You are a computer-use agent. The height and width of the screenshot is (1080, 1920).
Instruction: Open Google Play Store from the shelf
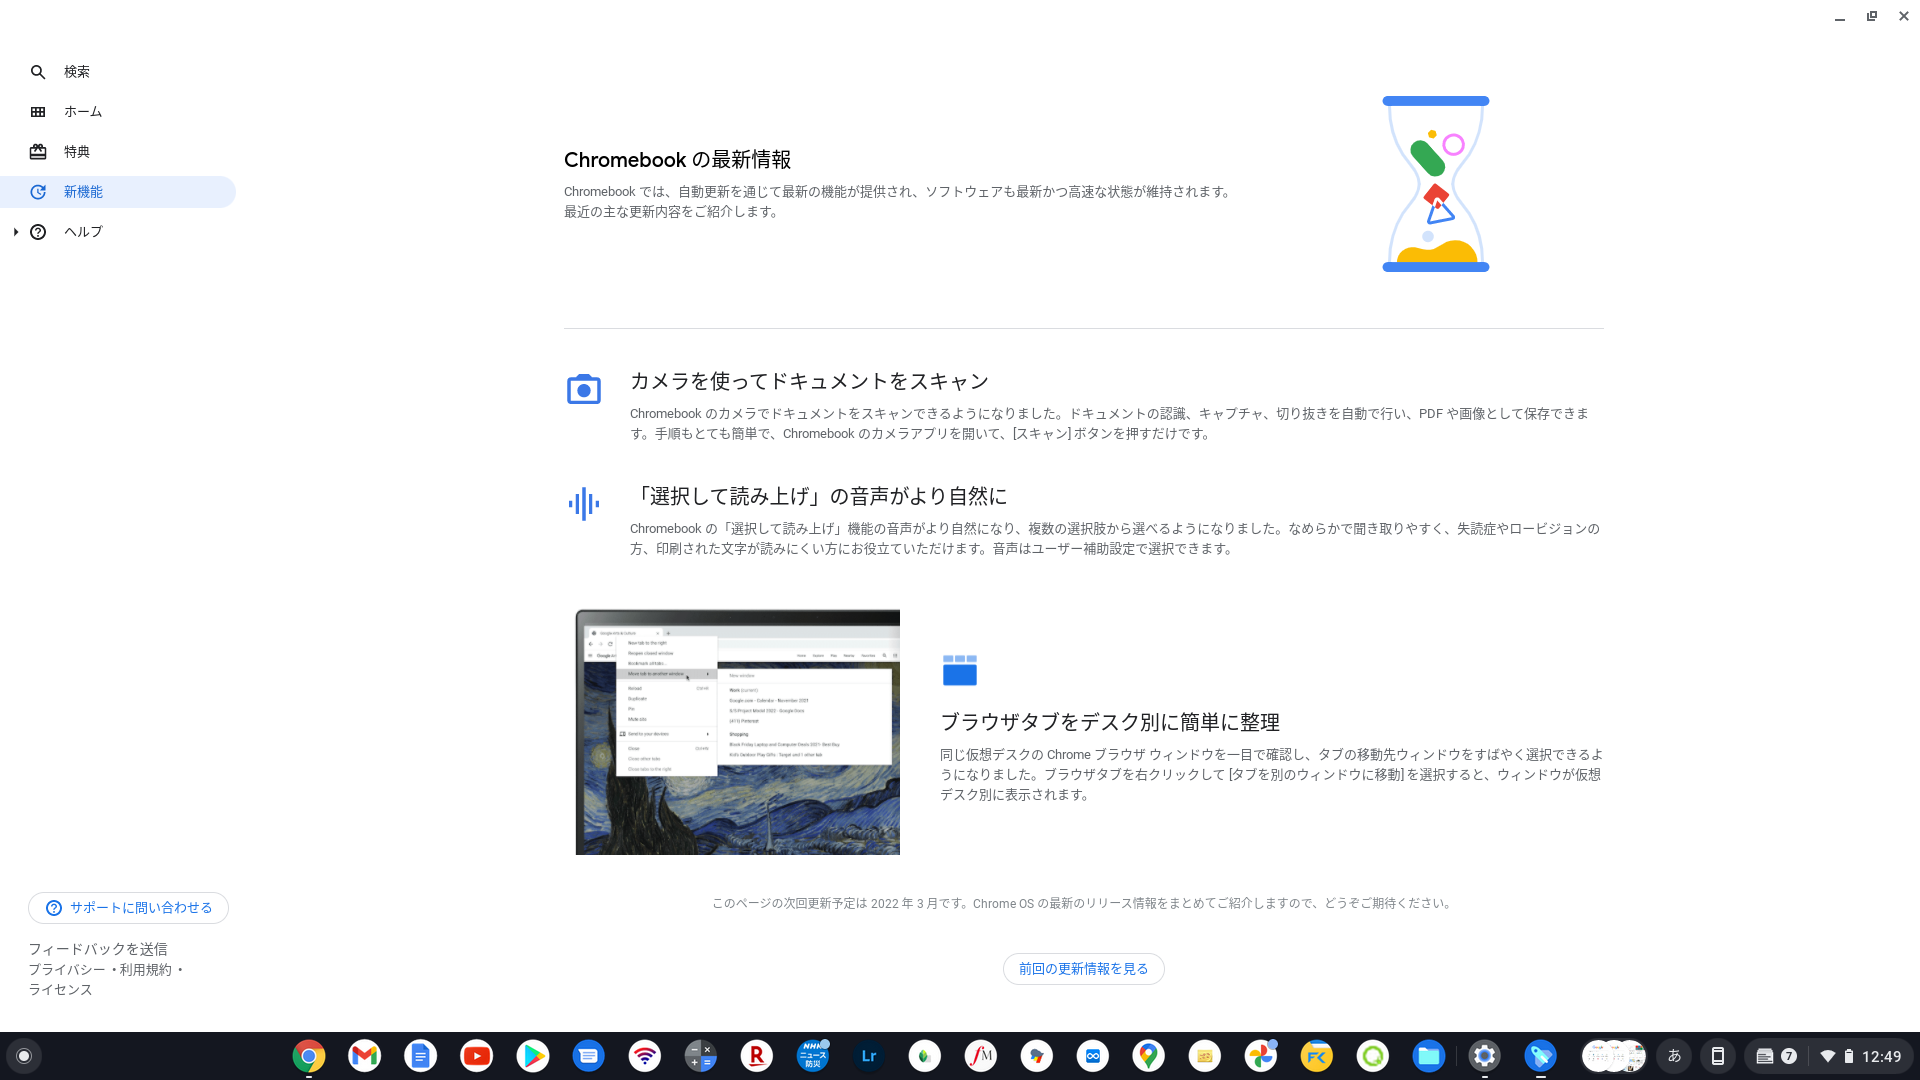coord(533,1056)
